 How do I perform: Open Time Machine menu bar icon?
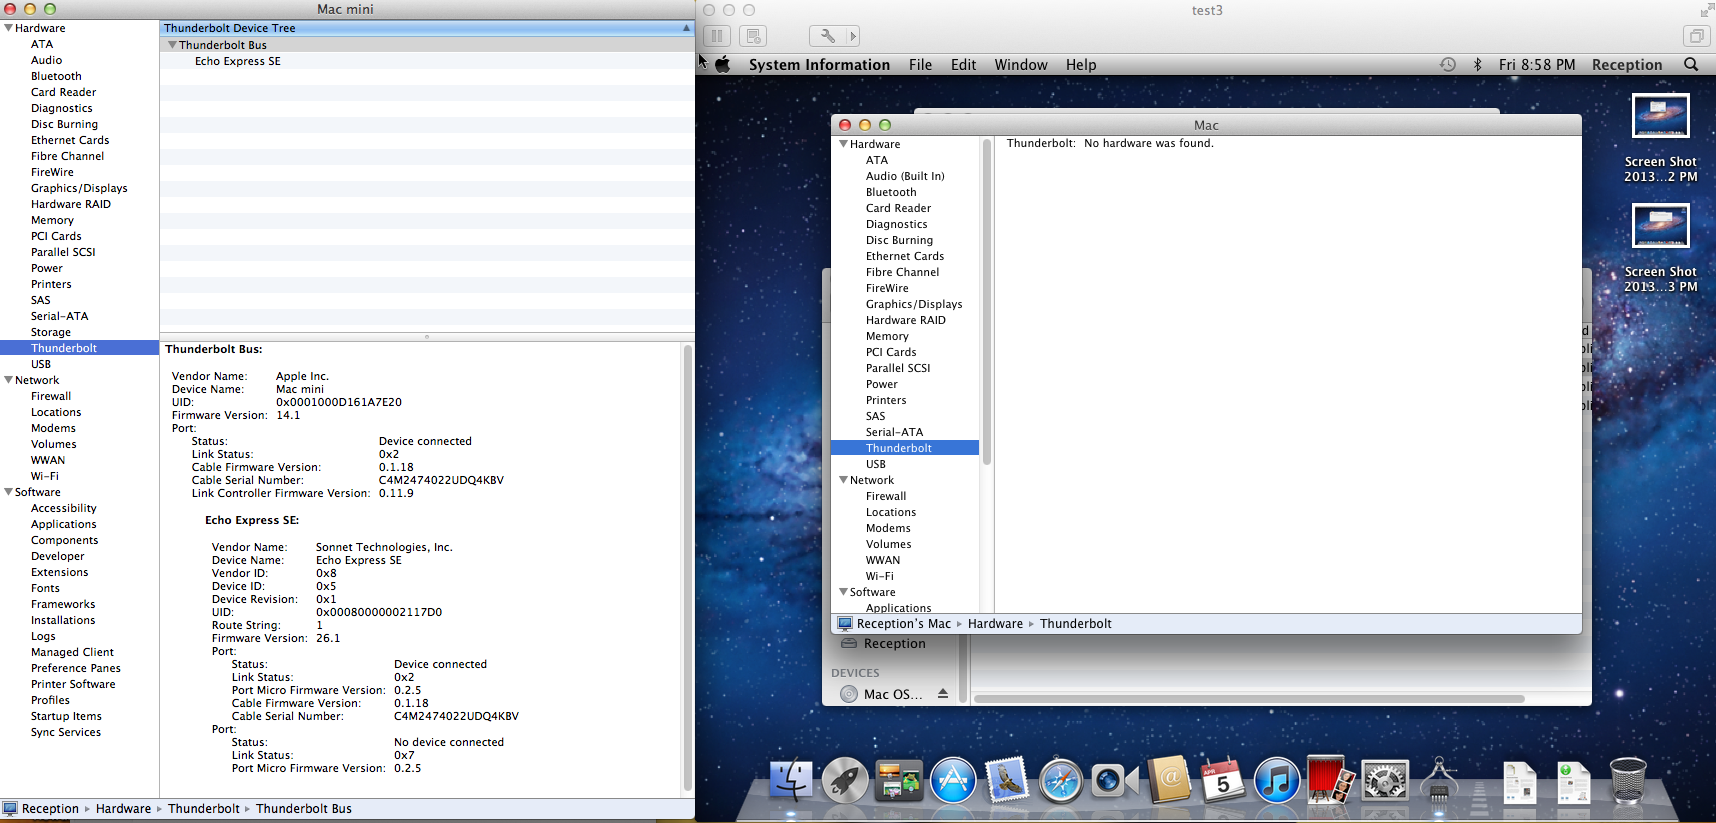1447,64
